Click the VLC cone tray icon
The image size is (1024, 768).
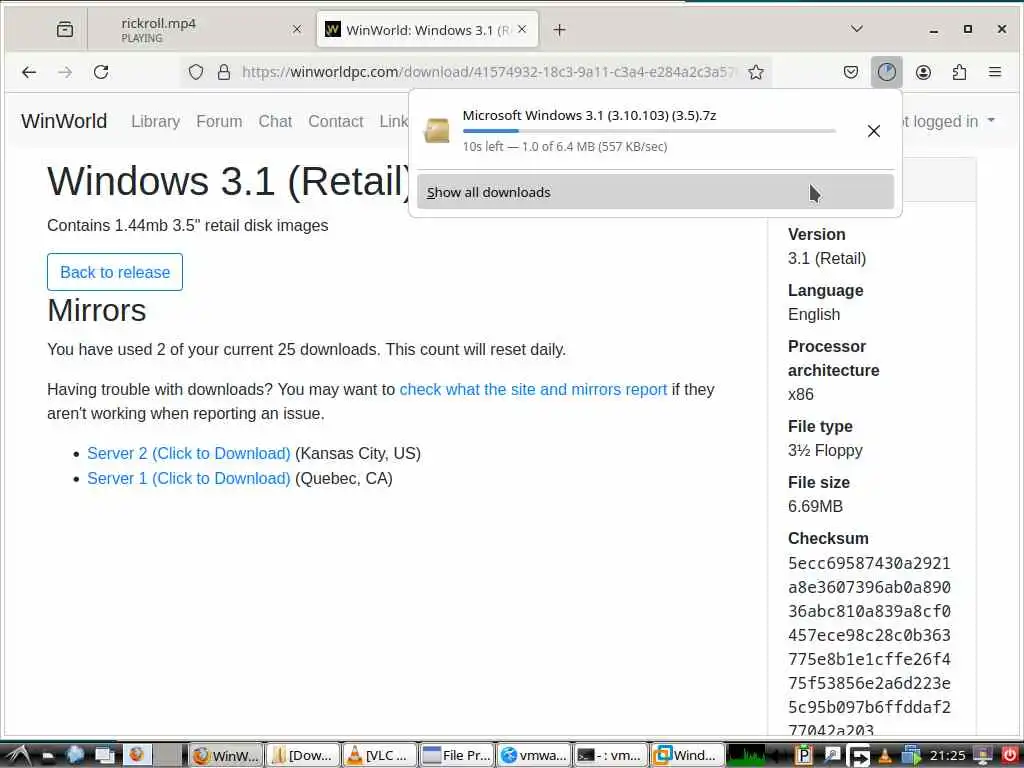pyautogui.click(x=884, y=756)
